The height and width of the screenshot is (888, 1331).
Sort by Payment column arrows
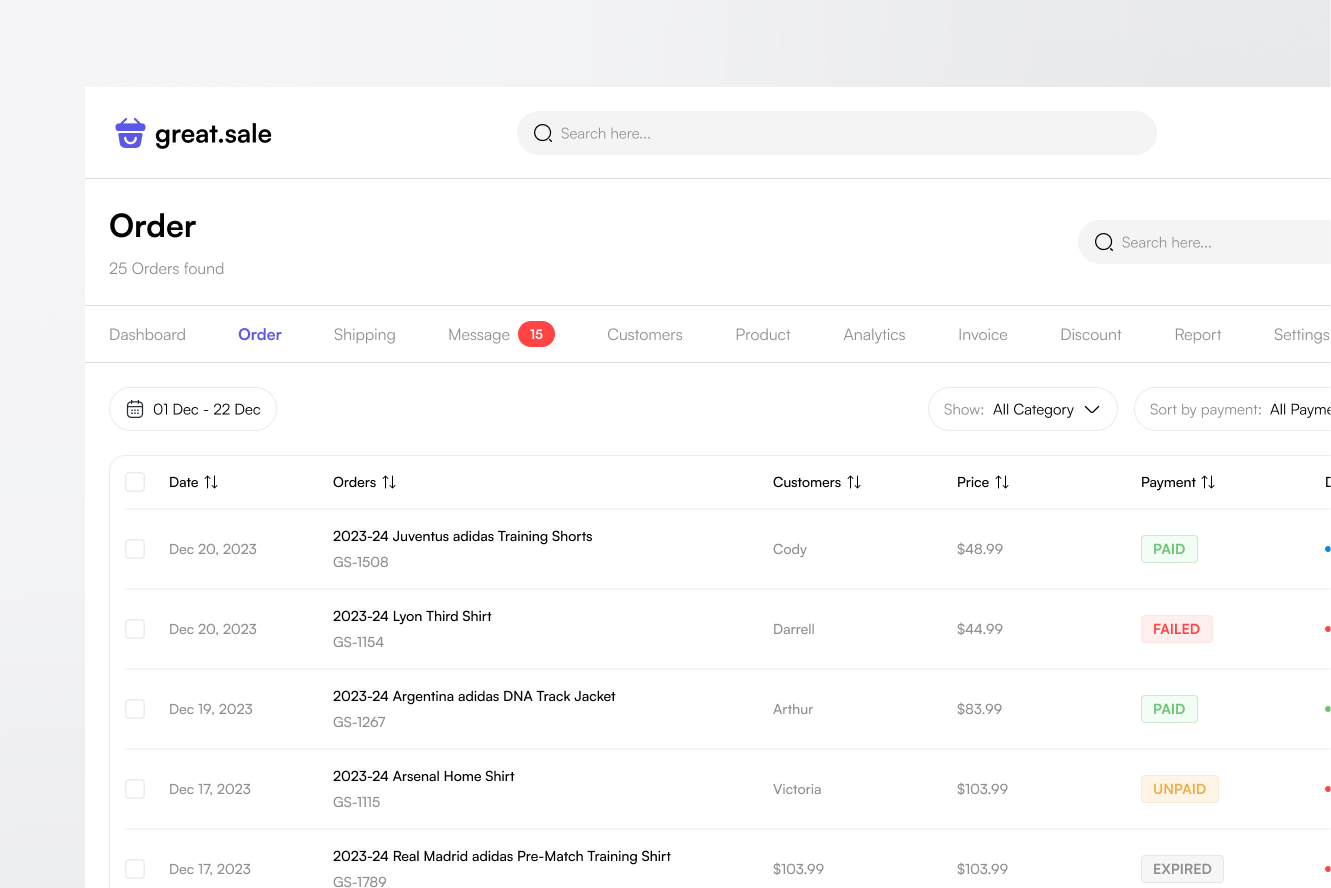coord(1208,482)
